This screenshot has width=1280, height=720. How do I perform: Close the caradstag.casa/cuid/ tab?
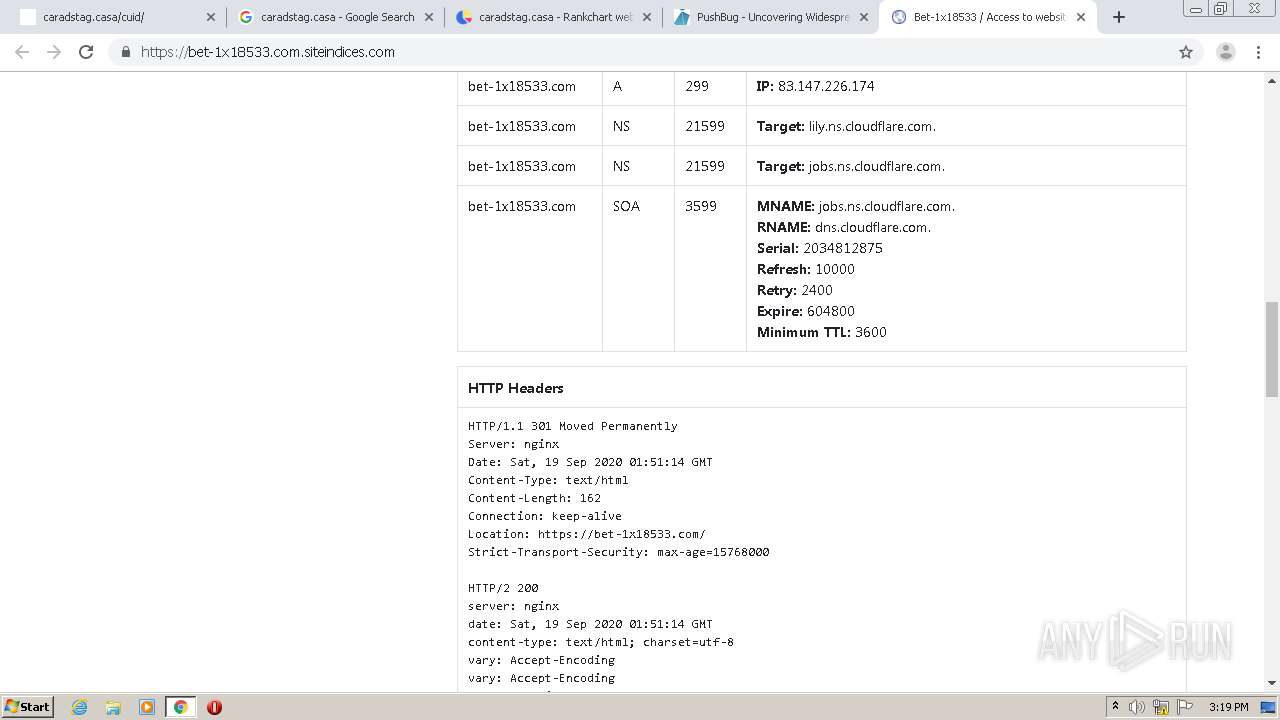tap(210, 17)
